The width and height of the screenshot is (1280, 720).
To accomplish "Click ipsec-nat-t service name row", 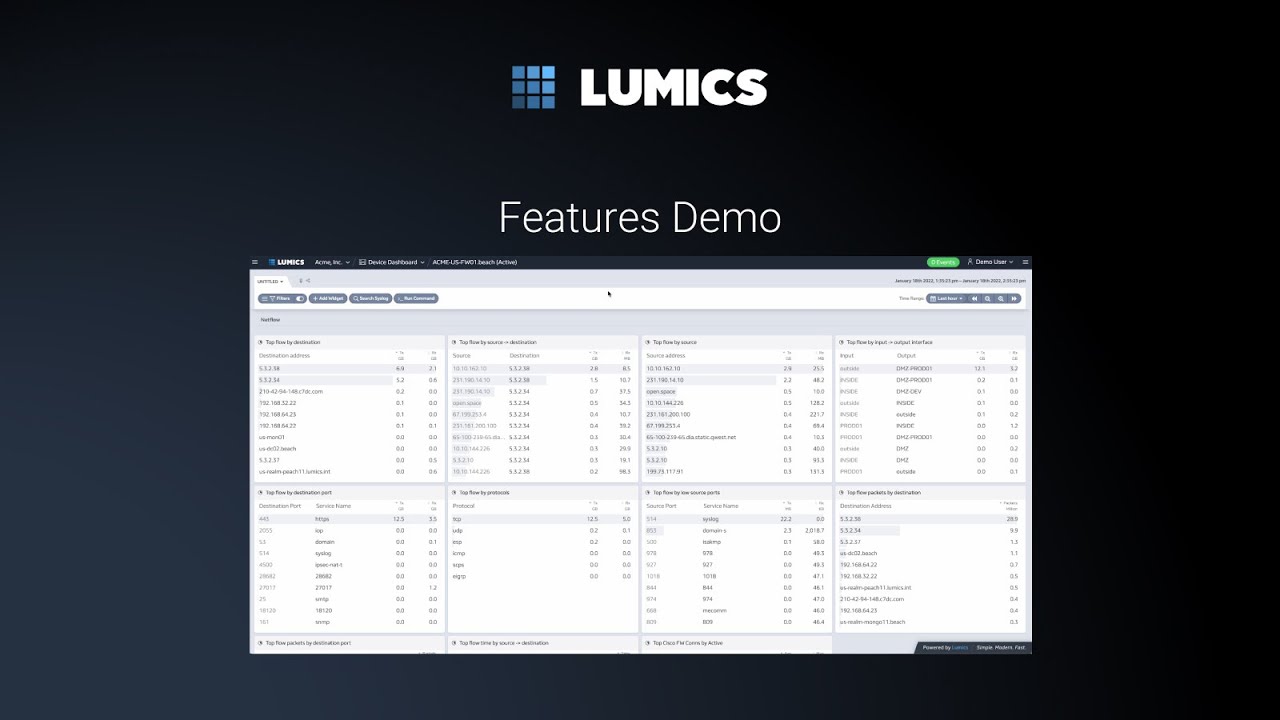I will point(348,564).
